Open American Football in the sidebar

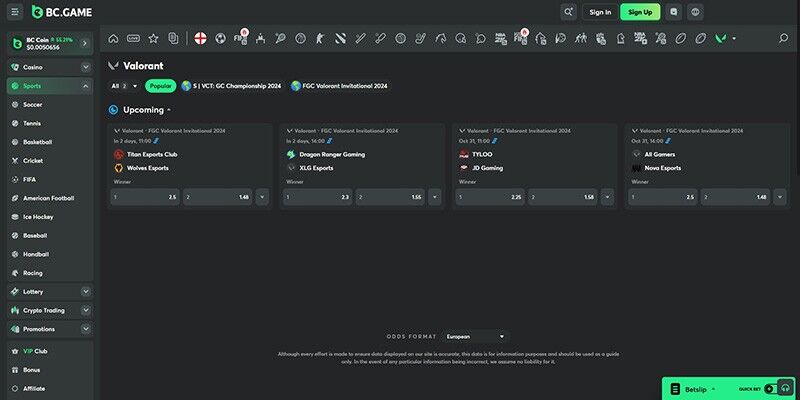point(50,198)
